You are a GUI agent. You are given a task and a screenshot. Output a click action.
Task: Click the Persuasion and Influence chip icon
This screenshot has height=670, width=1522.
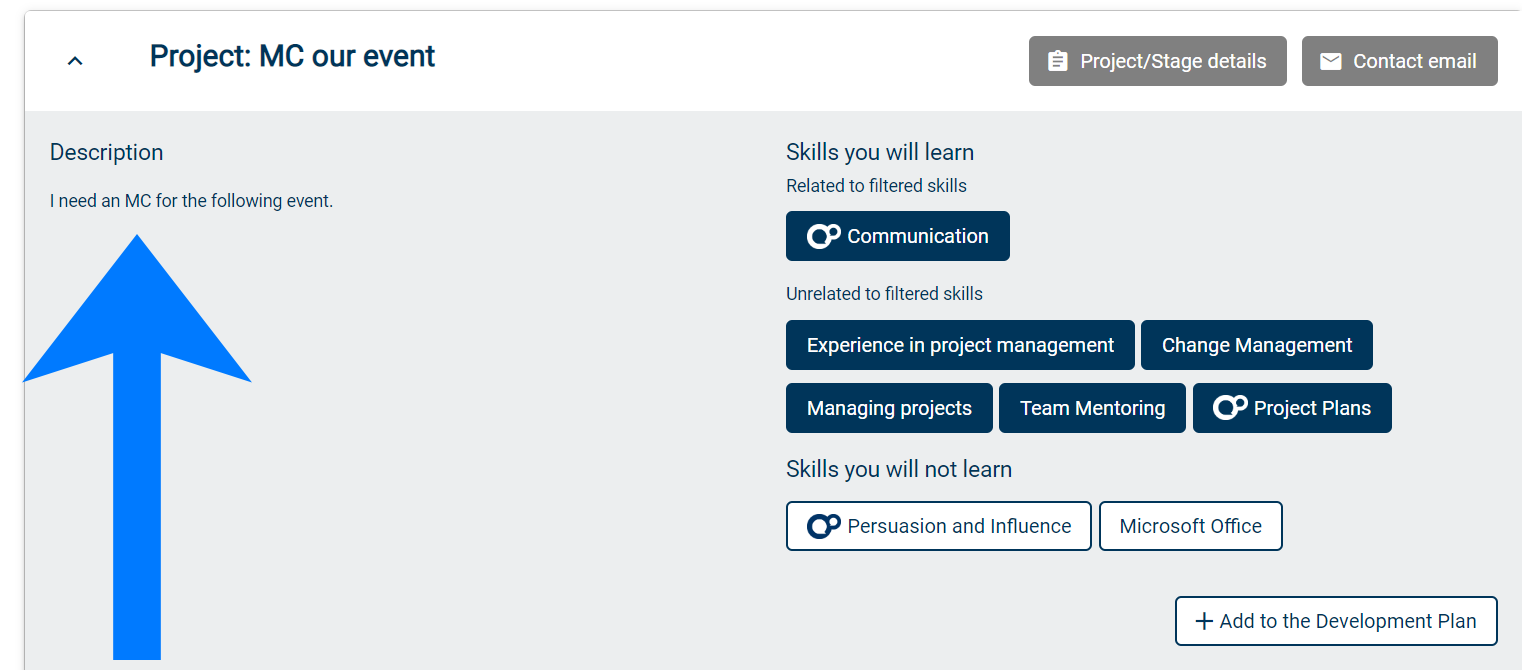(x=823, y=526)
